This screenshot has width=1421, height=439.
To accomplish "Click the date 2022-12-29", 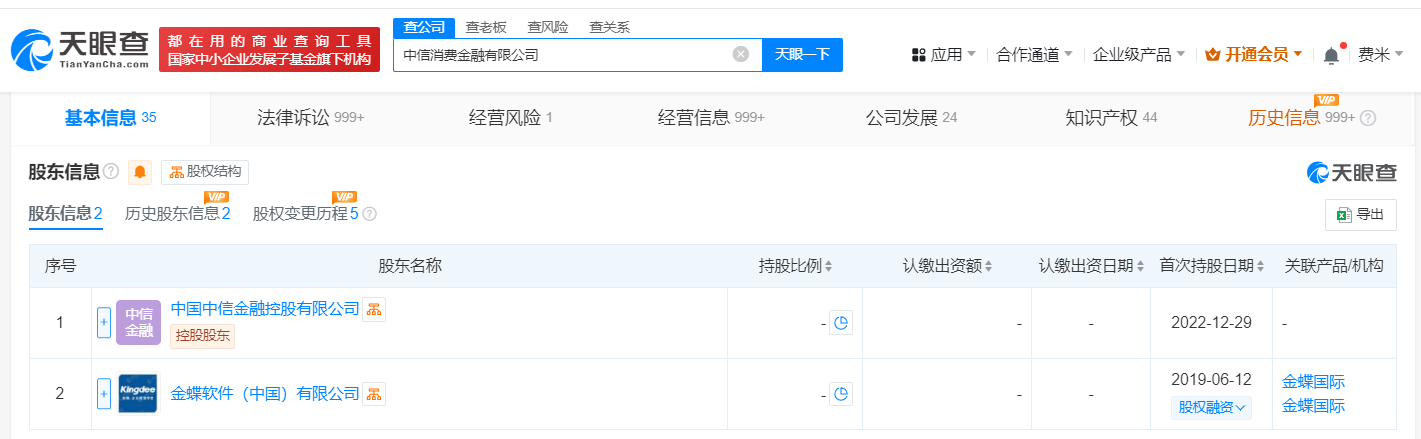I will [1211, 323].
